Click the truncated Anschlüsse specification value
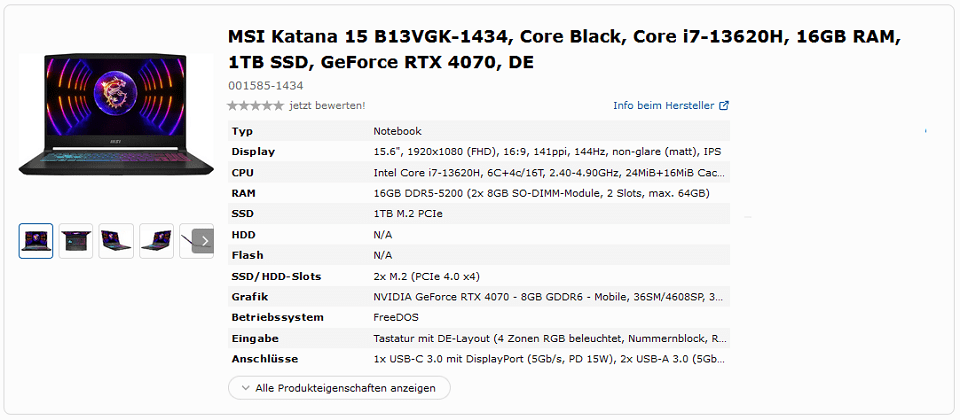 point(550,359)
